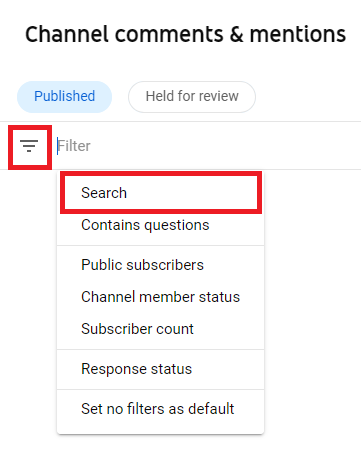Show comments held for review
The height and width of the screenshot is (462, 361).
[192, 97]
